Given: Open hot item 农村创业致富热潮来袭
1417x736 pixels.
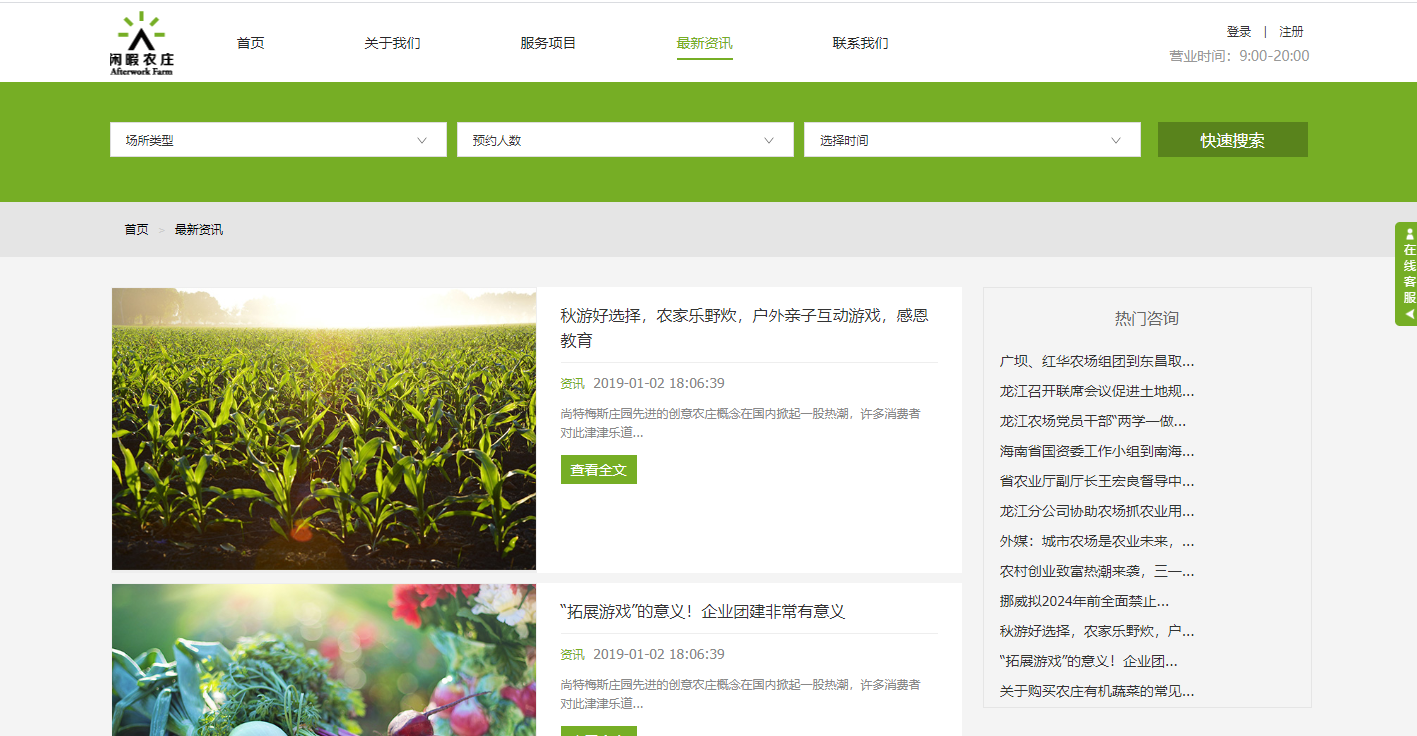Looking at the screenshot, I should point(1097,572).
